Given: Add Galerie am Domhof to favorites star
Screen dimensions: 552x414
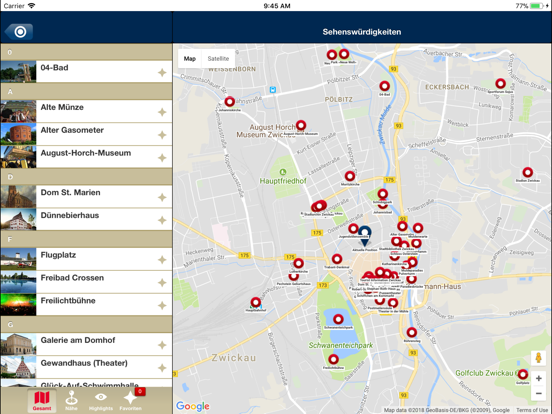Looking at the screenshot, I should 162,345.
